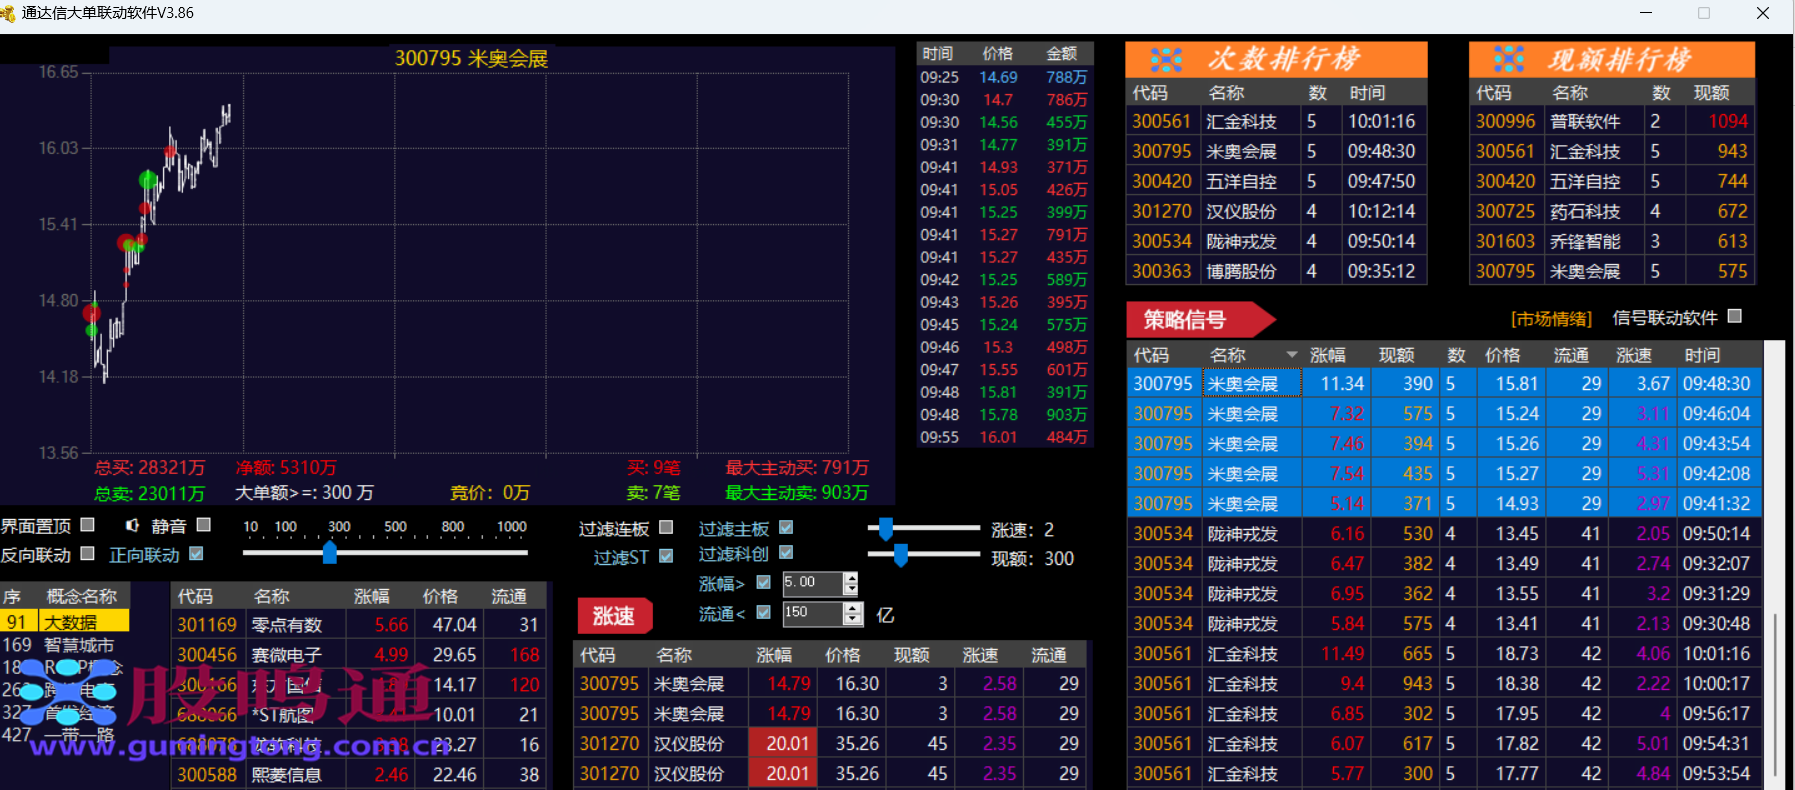1795x790 pixels.
Task: Click 现额排行榜 现额 column header
Action: 1711,93
